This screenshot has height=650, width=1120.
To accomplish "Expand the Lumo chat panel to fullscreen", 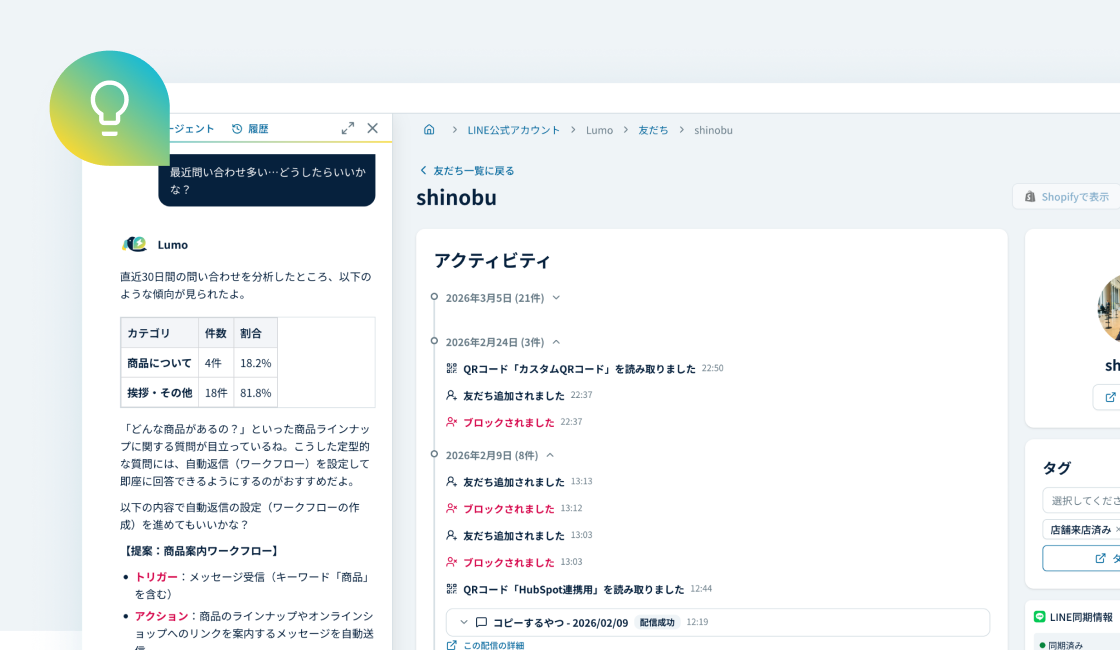I will (x=348, y=128).
